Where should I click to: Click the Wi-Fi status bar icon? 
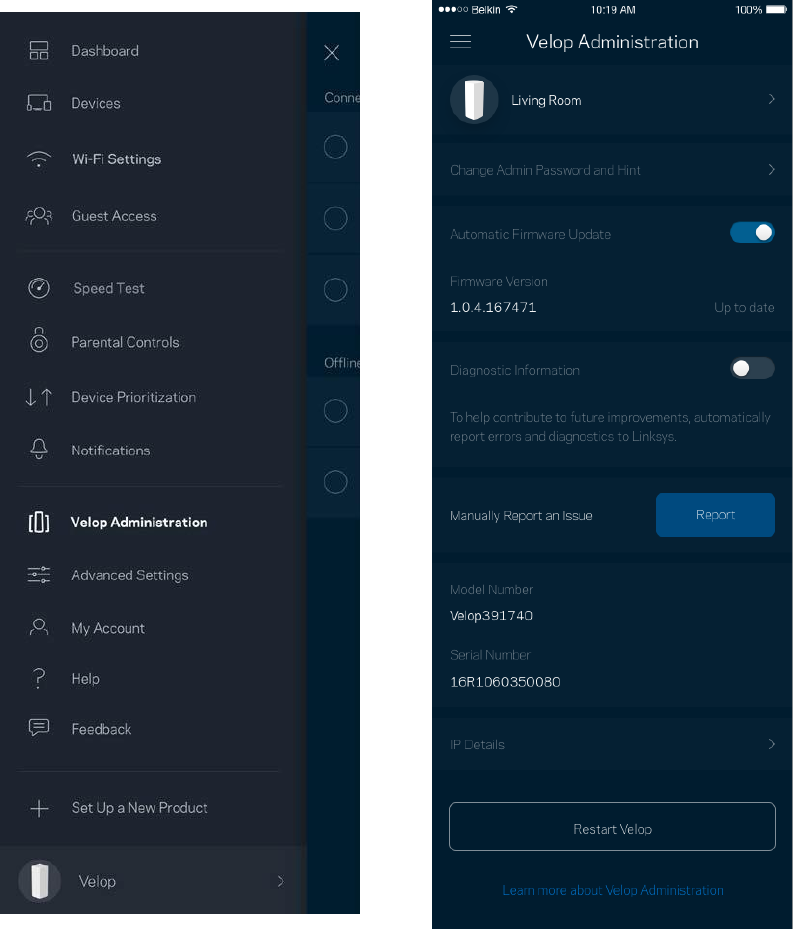click(x=512, y=9)
